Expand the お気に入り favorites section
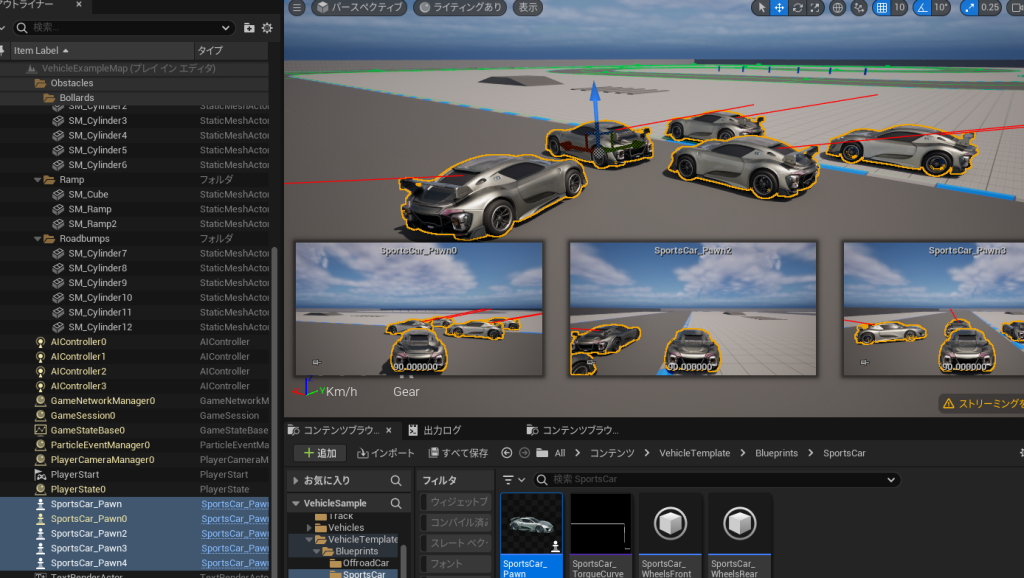The height and width of the screenshot is (578, 1024). click(x=296, y=480)
